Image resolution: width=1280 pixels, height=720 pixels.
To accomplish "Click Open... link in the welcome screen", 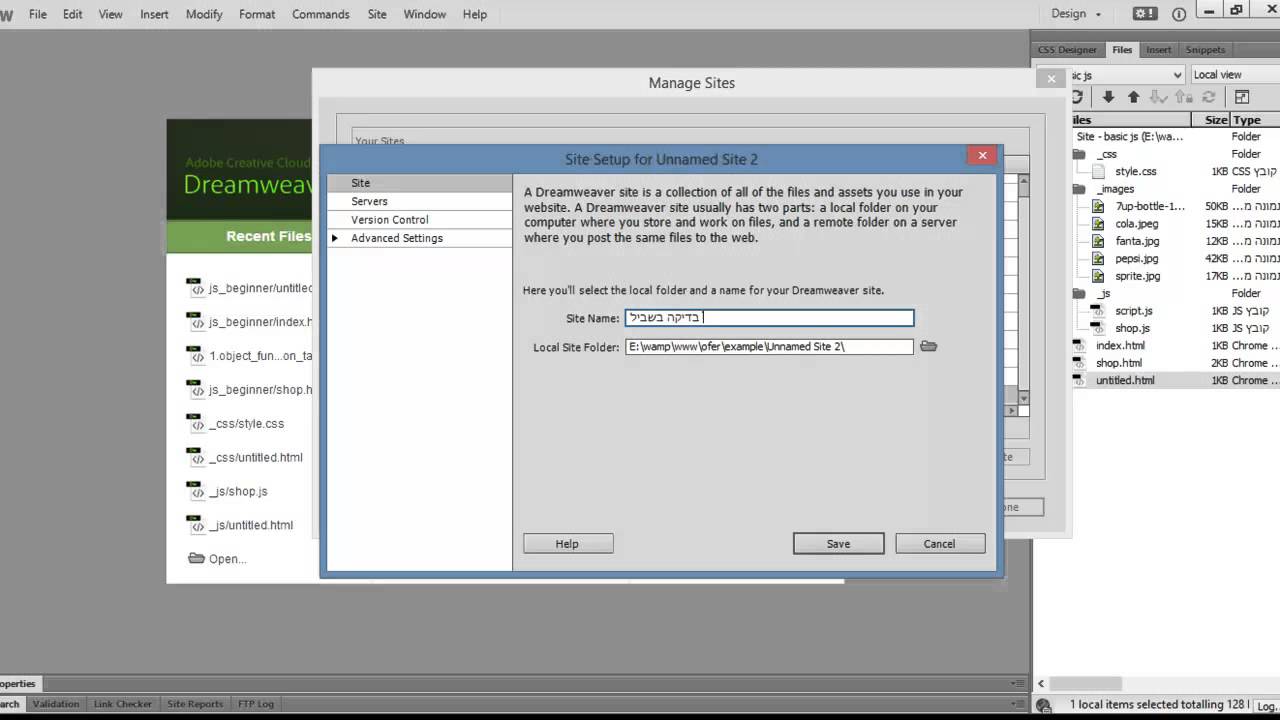I will (x=227, y=559).
